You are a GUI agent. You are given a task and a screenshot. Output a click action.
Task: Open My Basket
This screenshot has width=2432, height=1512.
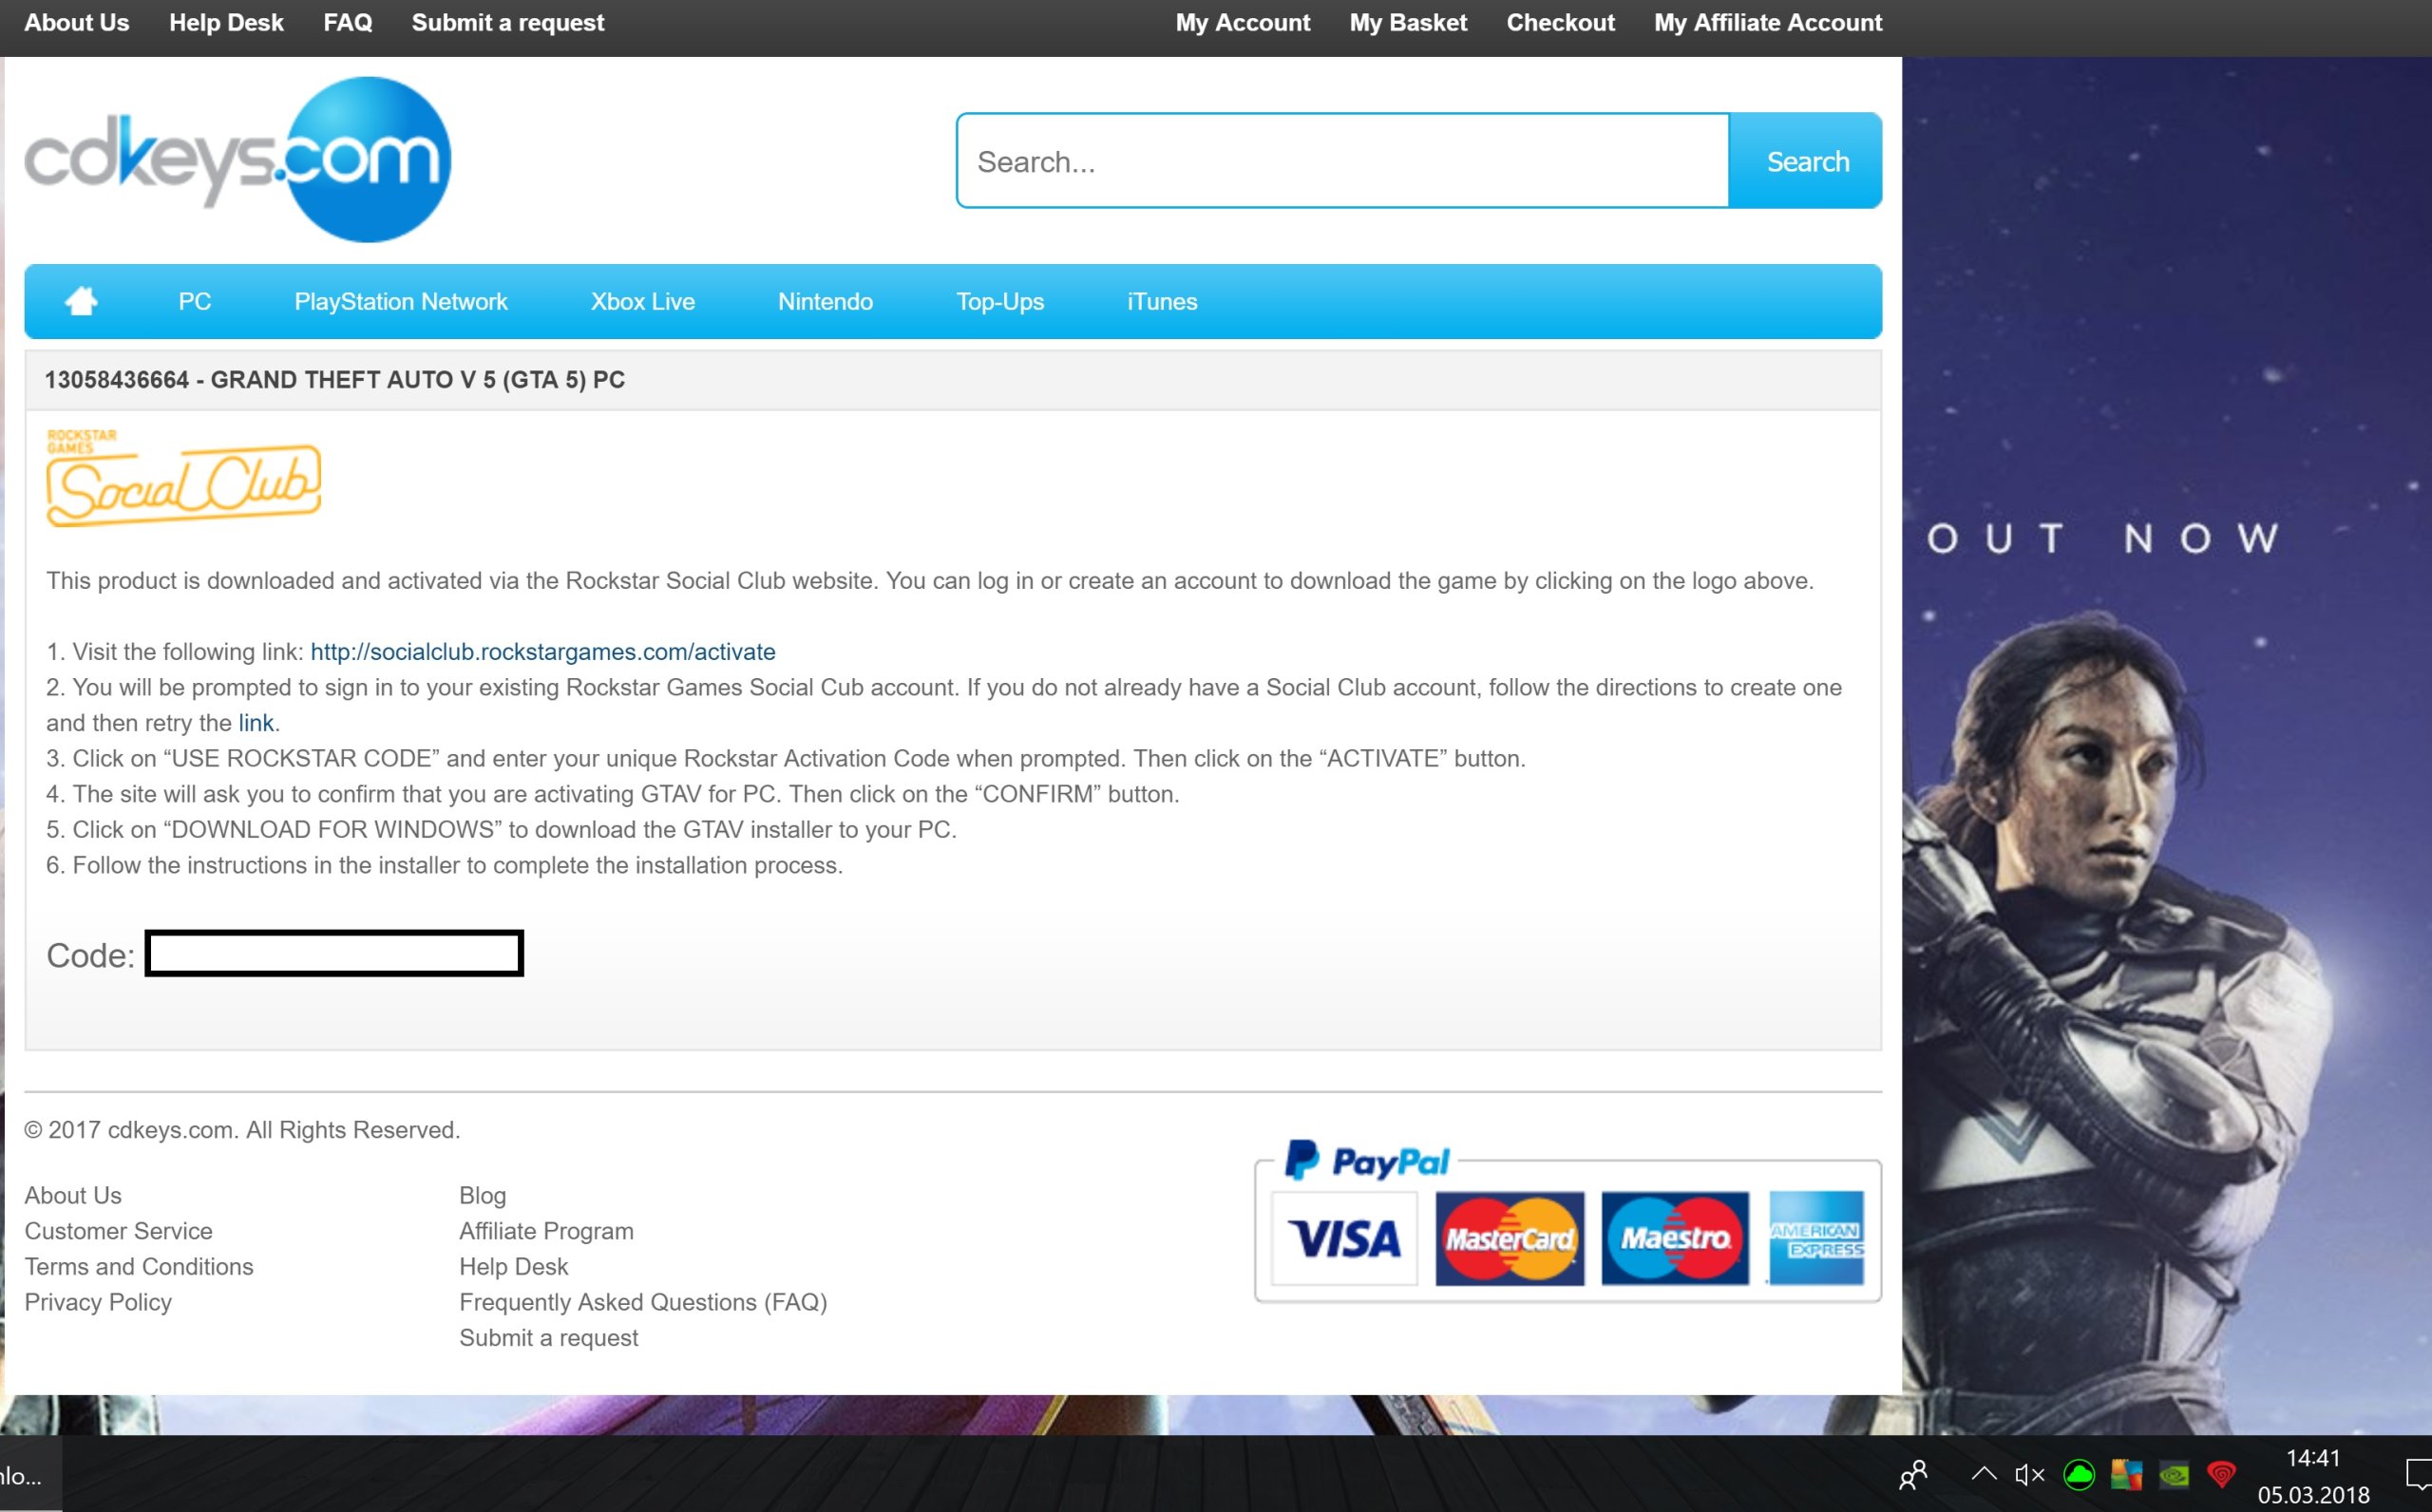pos(1408,23)
